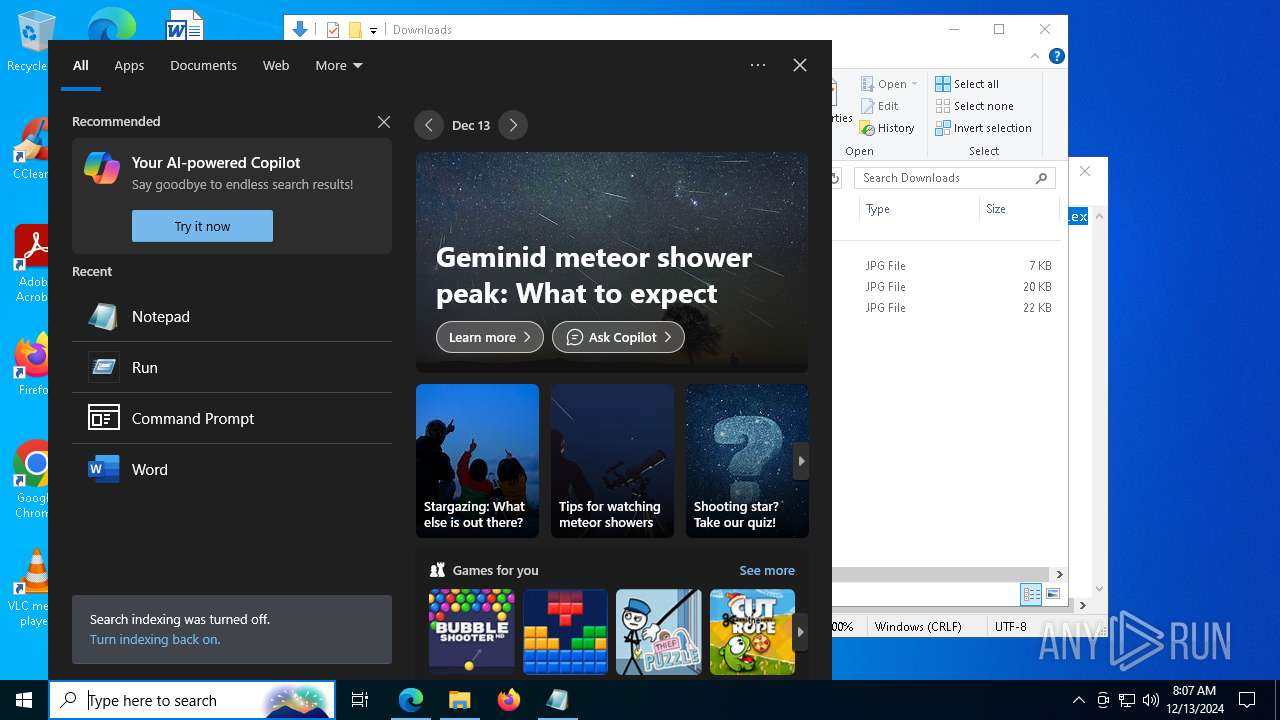Click Invert selection in Explorer ribbon

coord(983,128)
